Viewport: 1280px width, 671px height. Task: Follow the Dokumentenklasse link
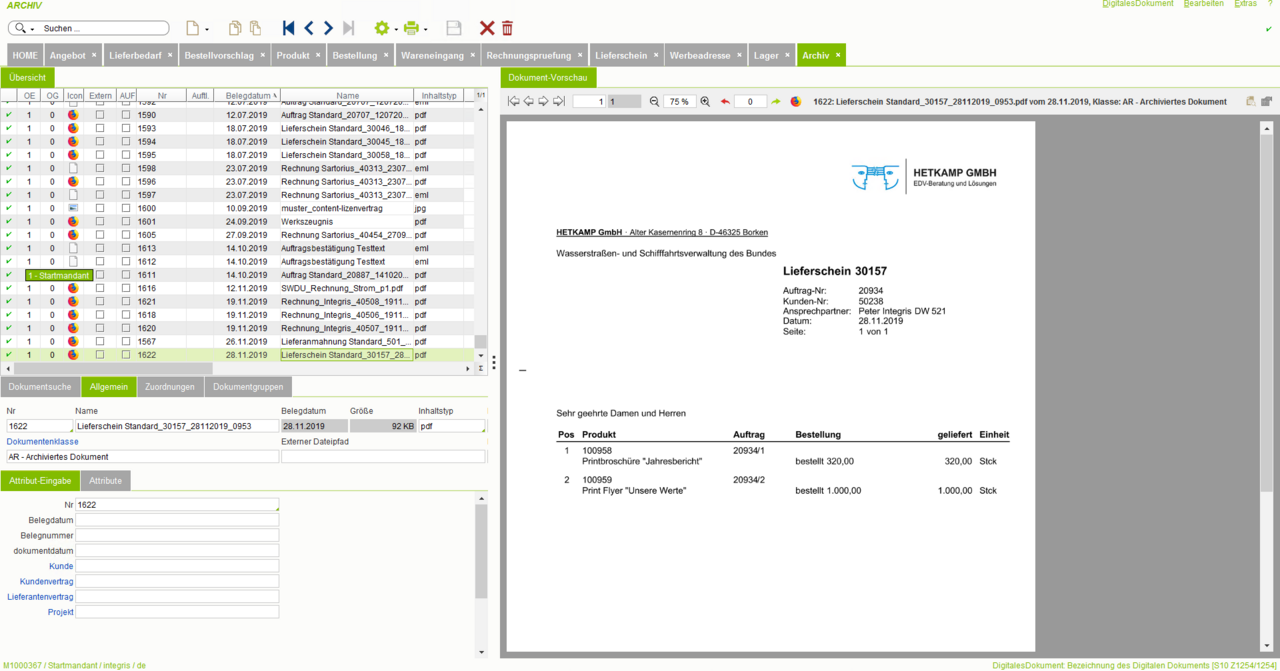click(43, 441)
